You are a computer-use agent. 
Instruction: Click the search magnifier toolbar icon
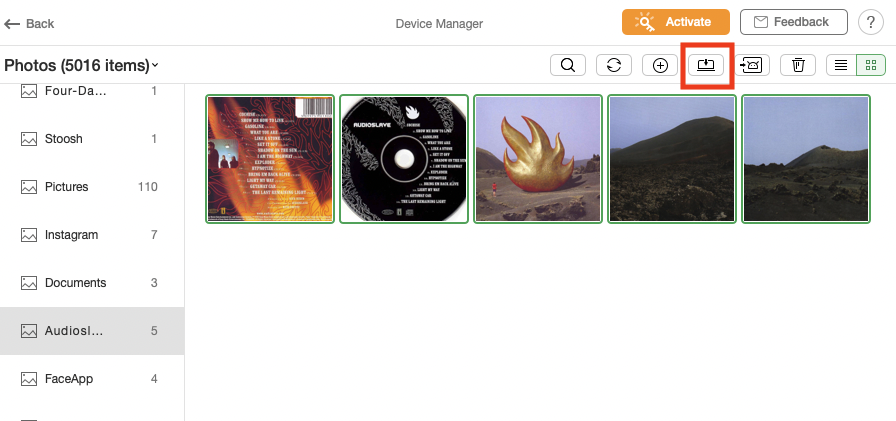(568, 65)
